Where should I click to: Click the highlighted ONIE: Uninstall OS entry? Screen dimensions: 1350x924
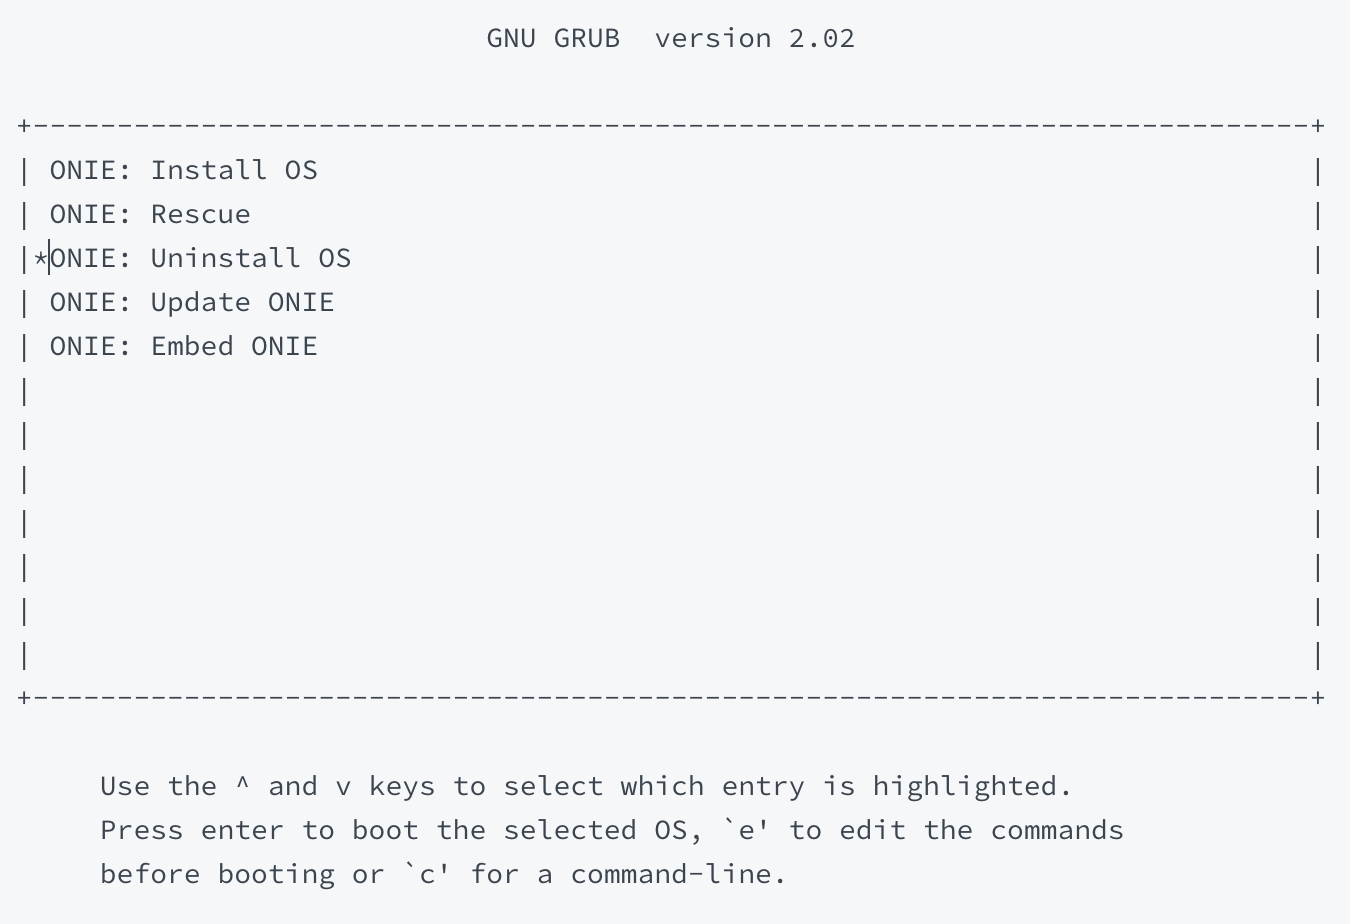[x=200, y=258]
